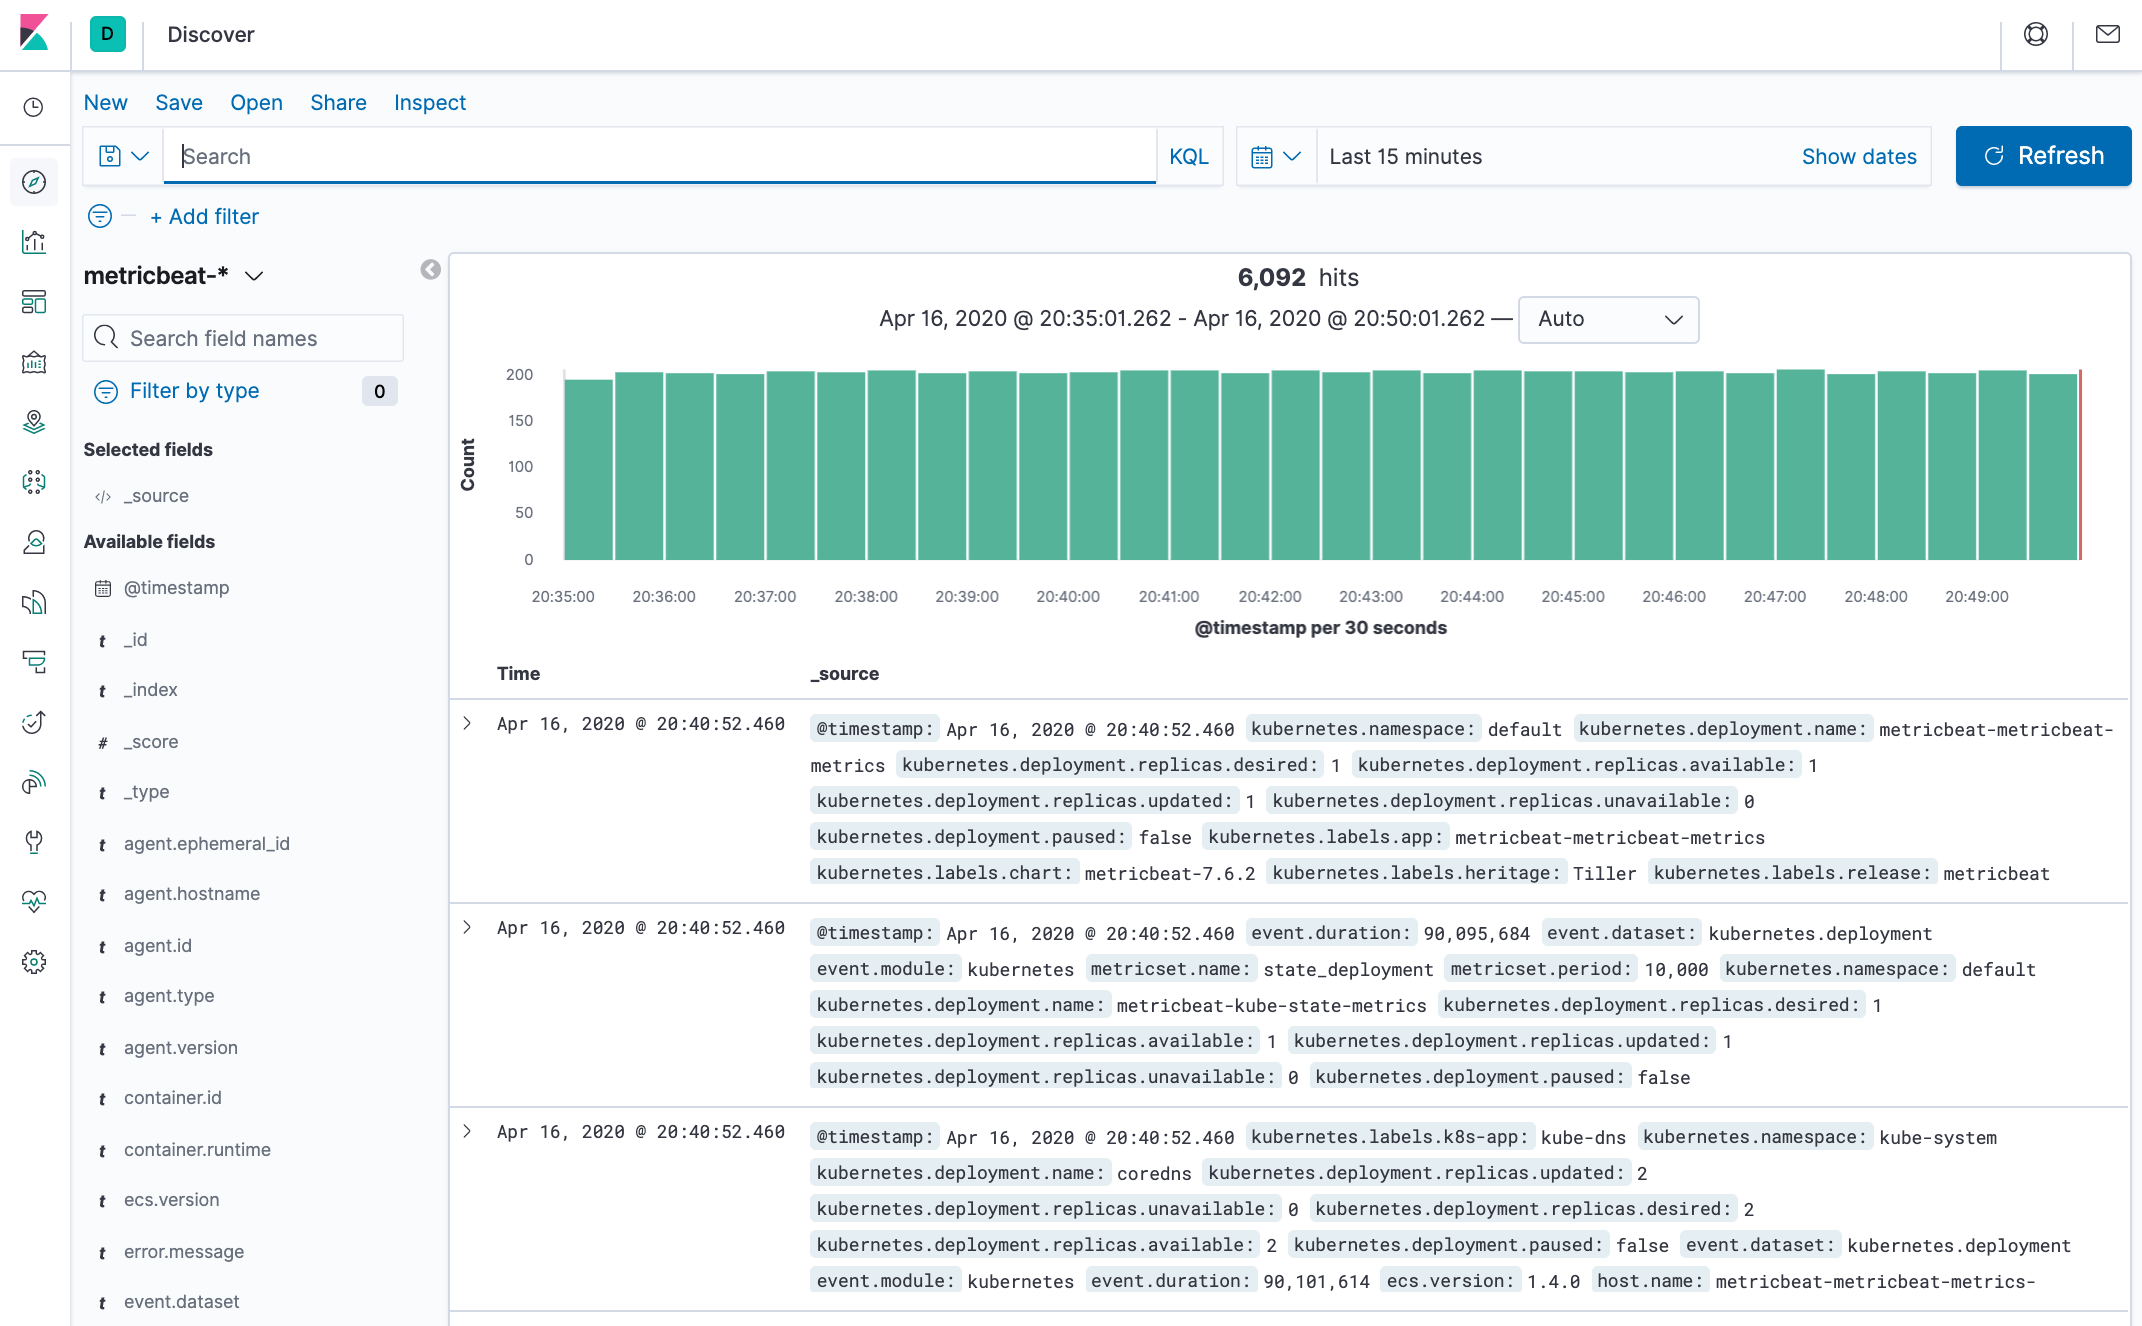Open Machine Learning icon in sidebar
Viewport: 2142px width, 1326px height.
34,482
